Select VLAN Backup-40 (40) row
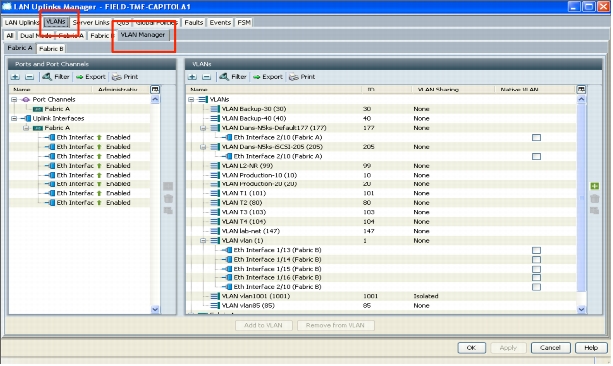613x366 pixels. click(381, 118)
